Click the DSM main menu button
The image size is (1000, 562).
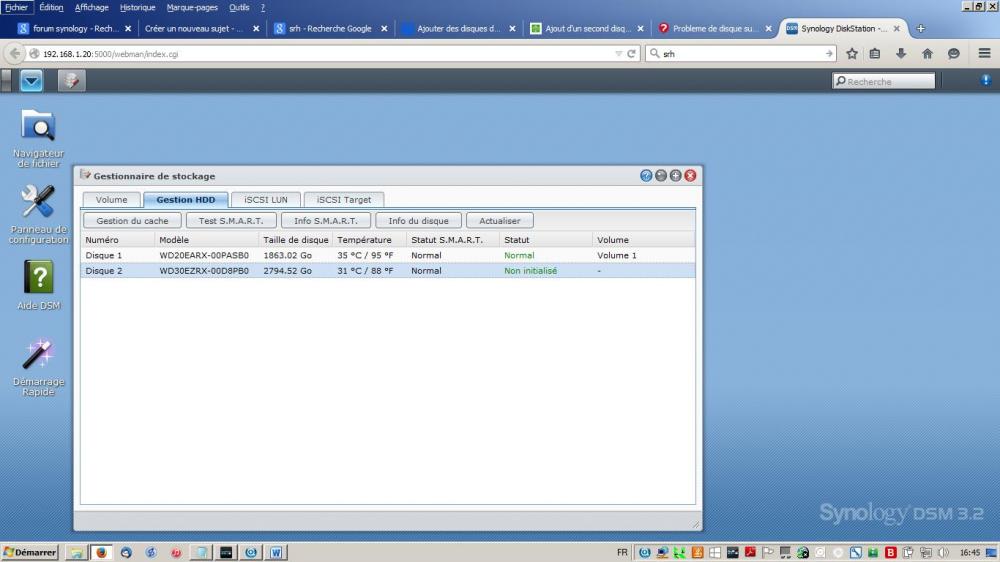point(31,81)
